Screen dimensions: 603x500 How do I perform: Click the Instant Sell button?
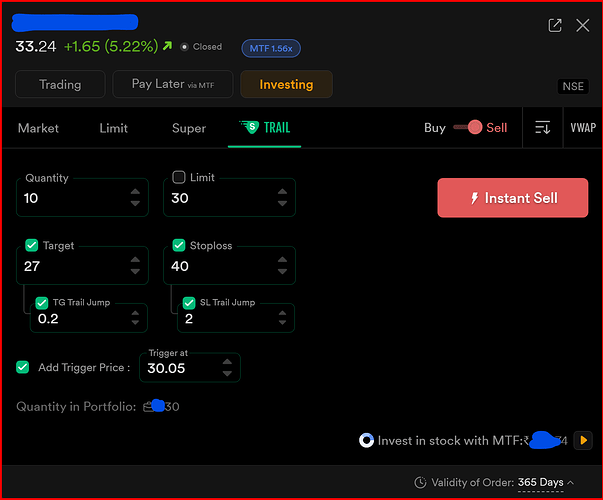click(x=513, y=198)
